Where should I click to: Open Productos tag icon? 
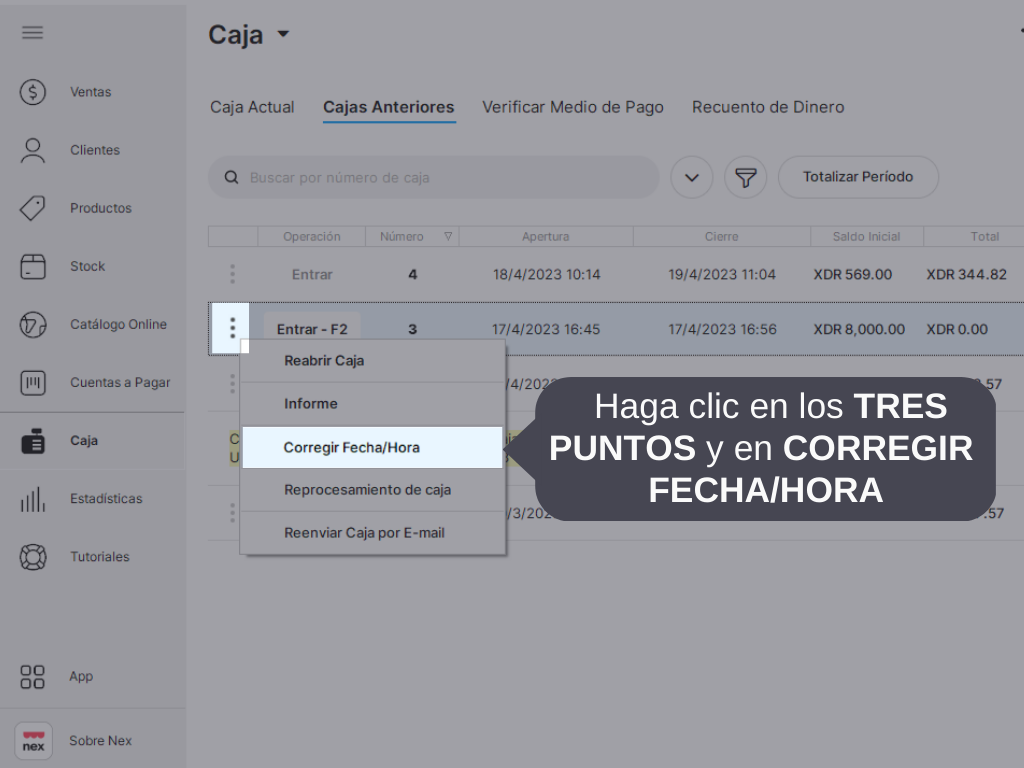33,208
